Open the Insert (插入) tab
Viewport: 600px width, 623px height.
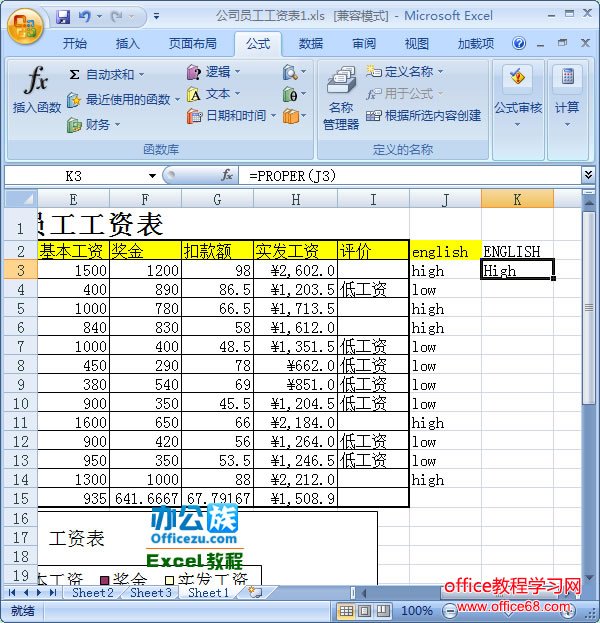tap(128, 43)
